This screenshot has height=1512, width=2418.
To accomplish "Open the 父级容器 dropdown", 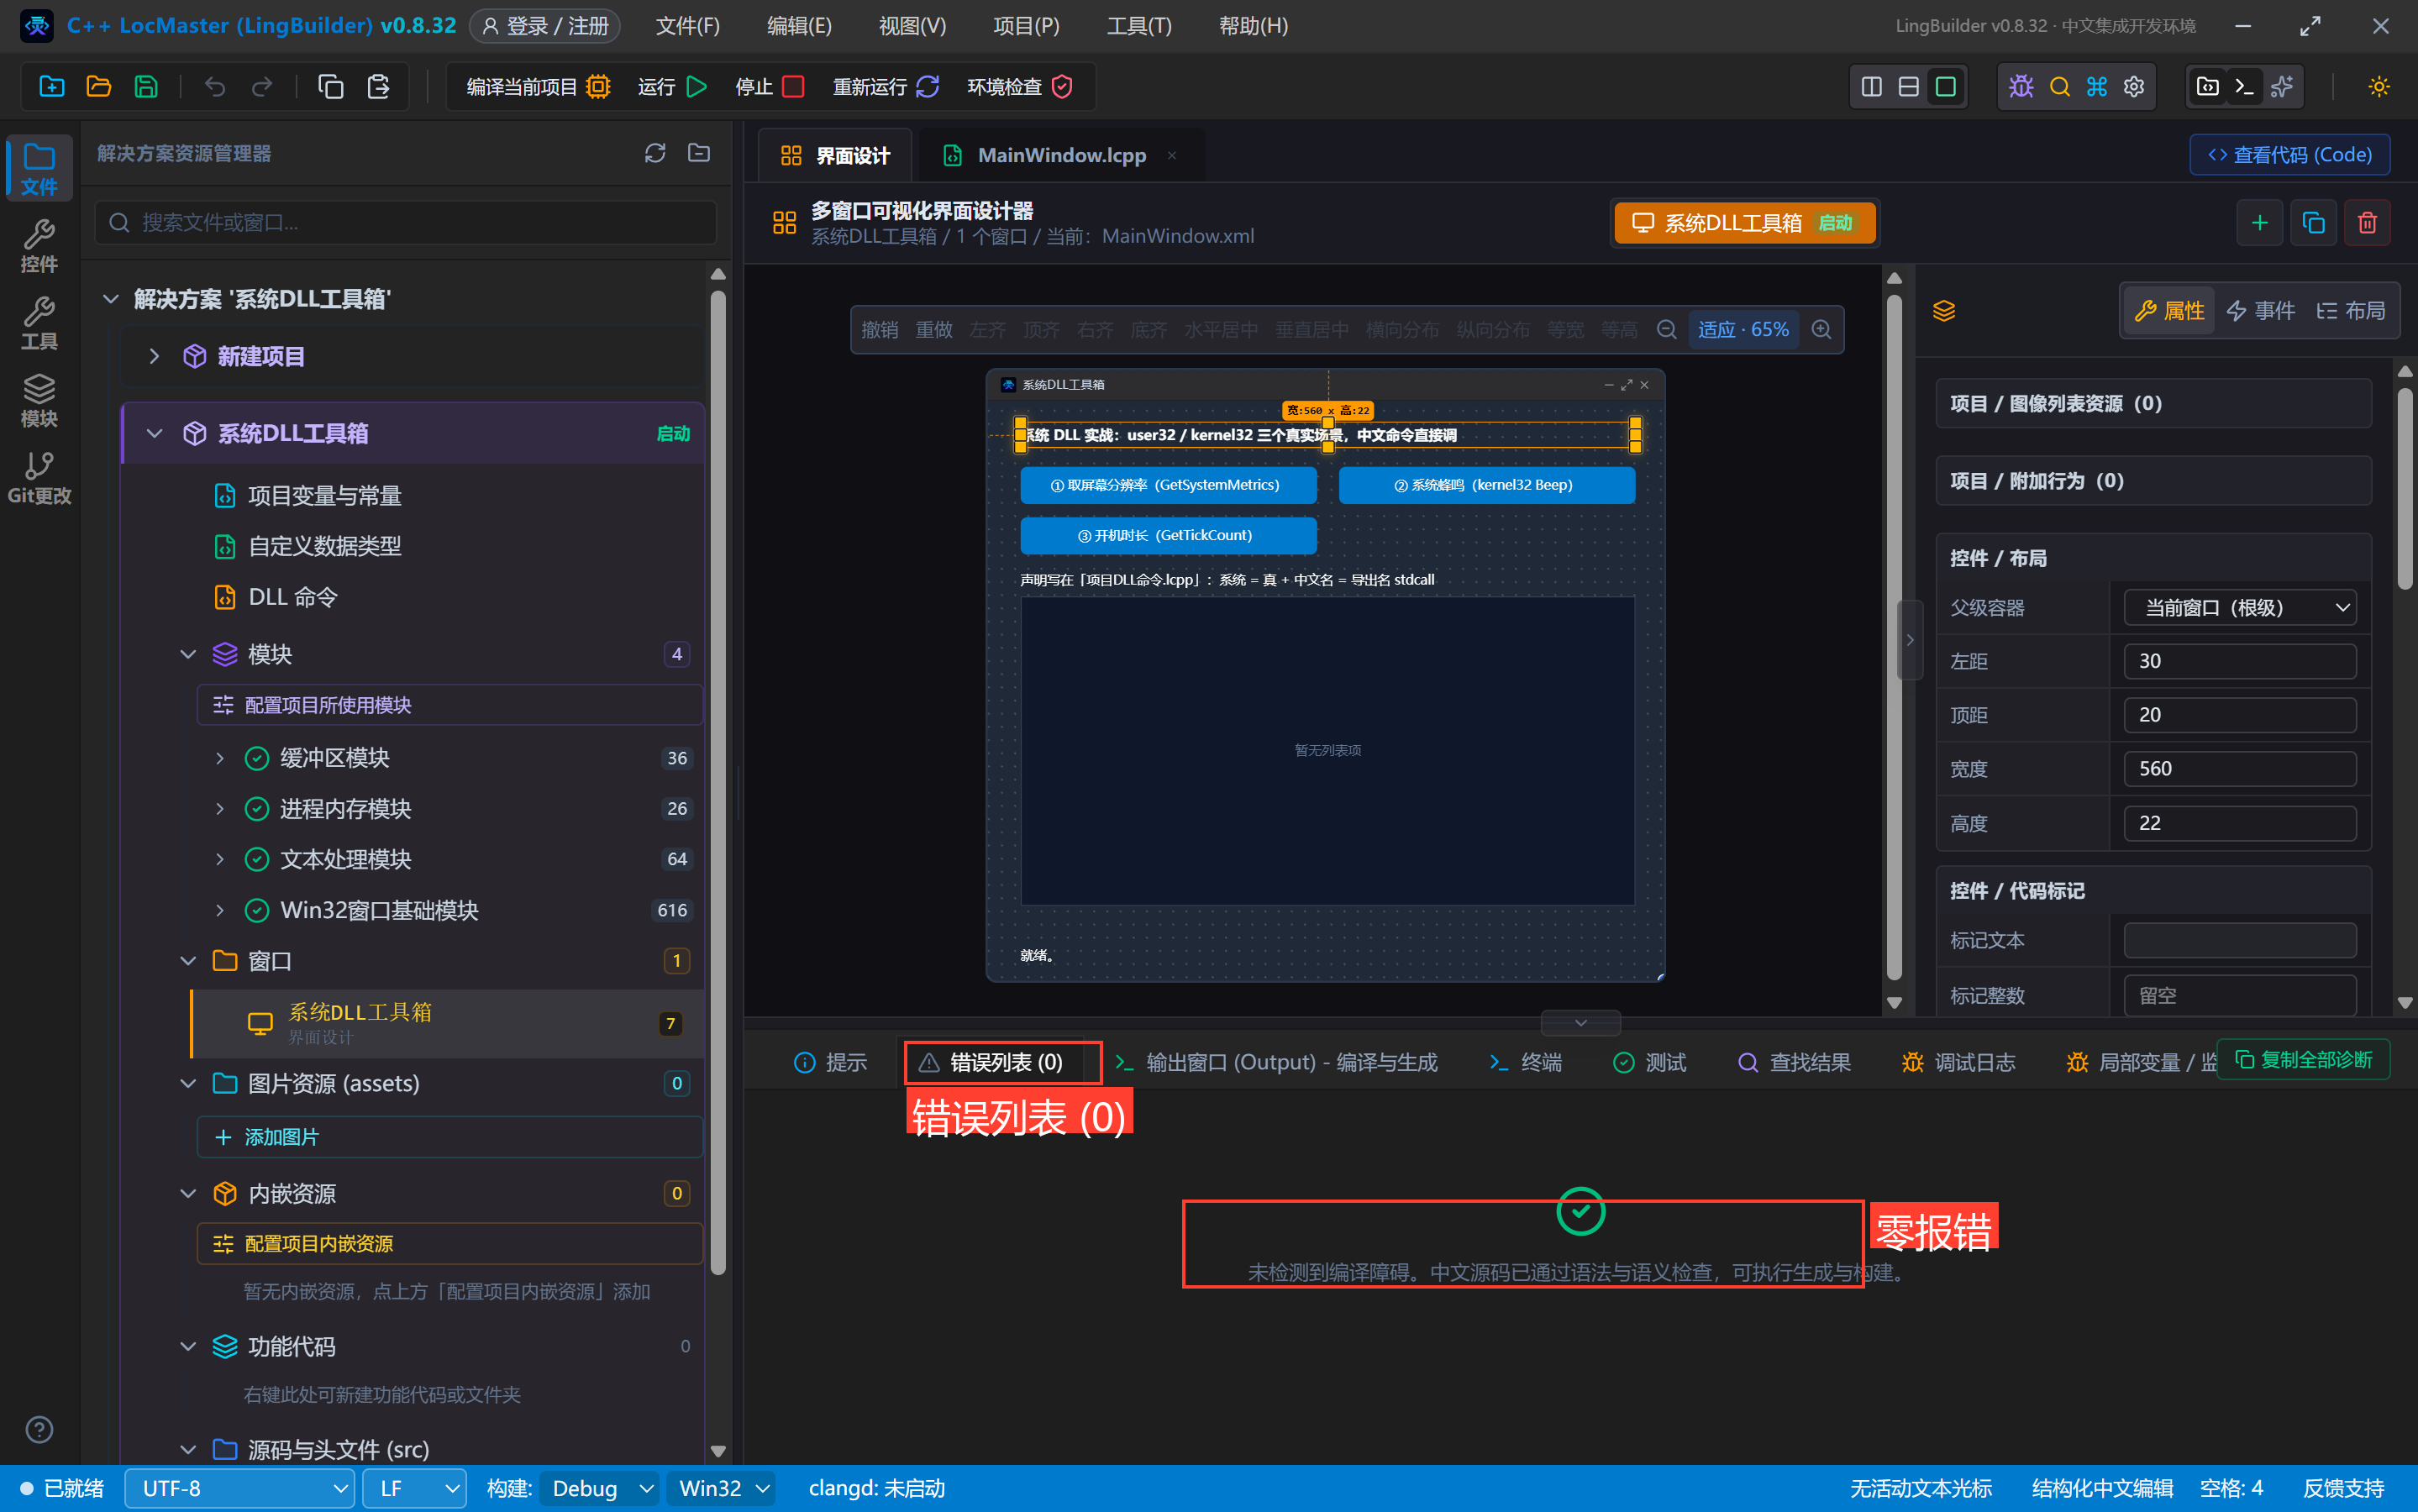I will point(2239,608).
